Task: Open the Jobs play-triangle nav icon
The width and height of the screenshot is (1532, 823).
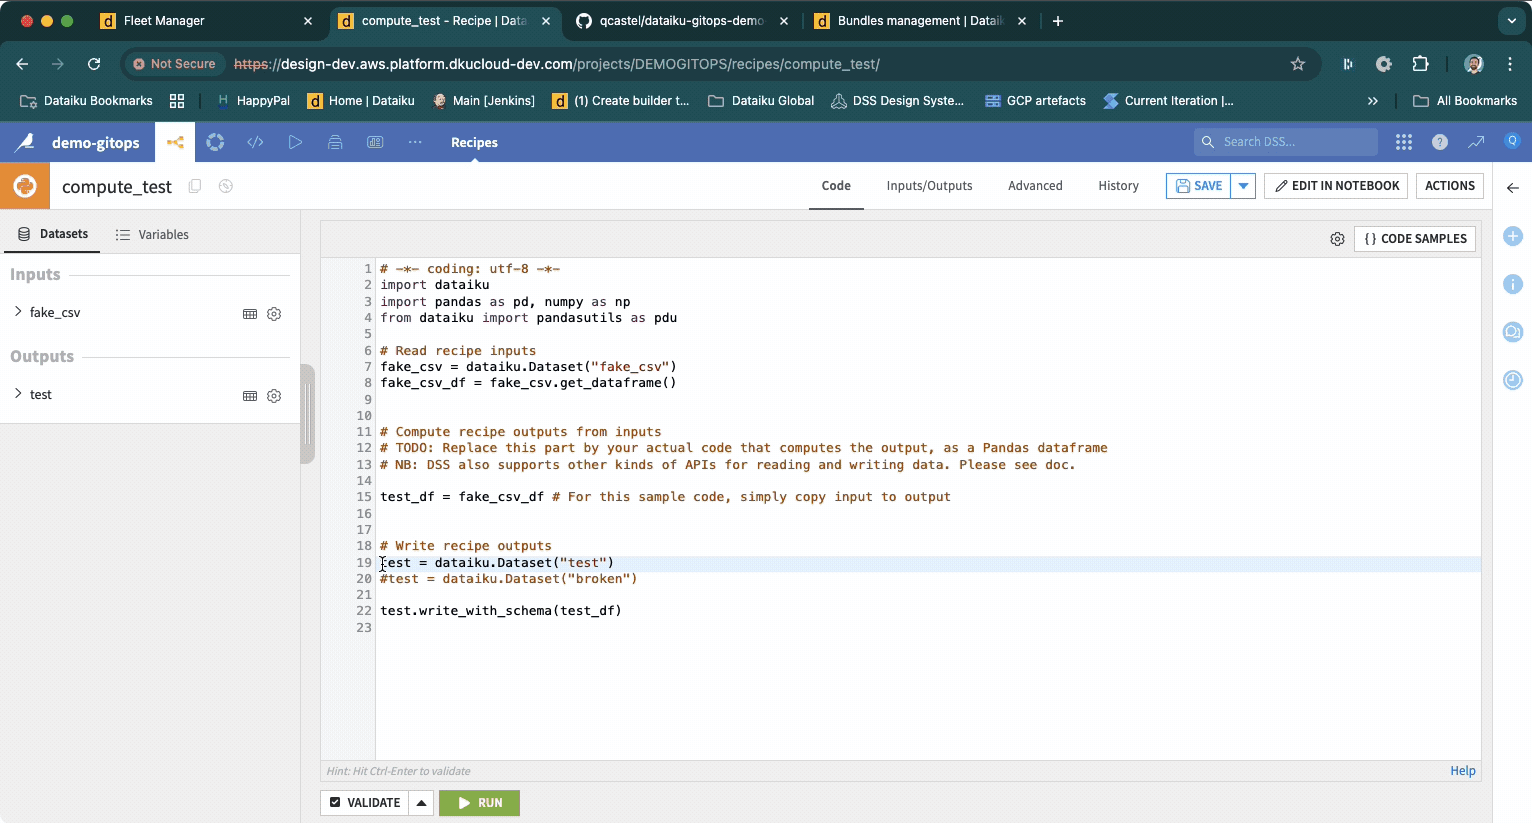Action: pyautogui.click(x=295, y=142)
